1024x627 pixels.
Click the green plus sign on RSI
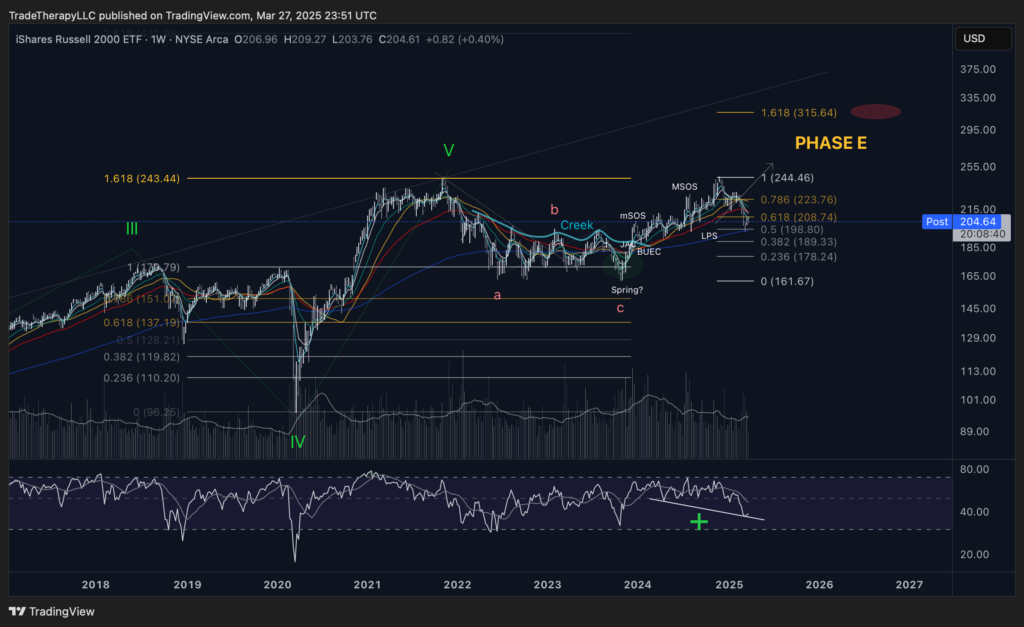tap(699, 520)
